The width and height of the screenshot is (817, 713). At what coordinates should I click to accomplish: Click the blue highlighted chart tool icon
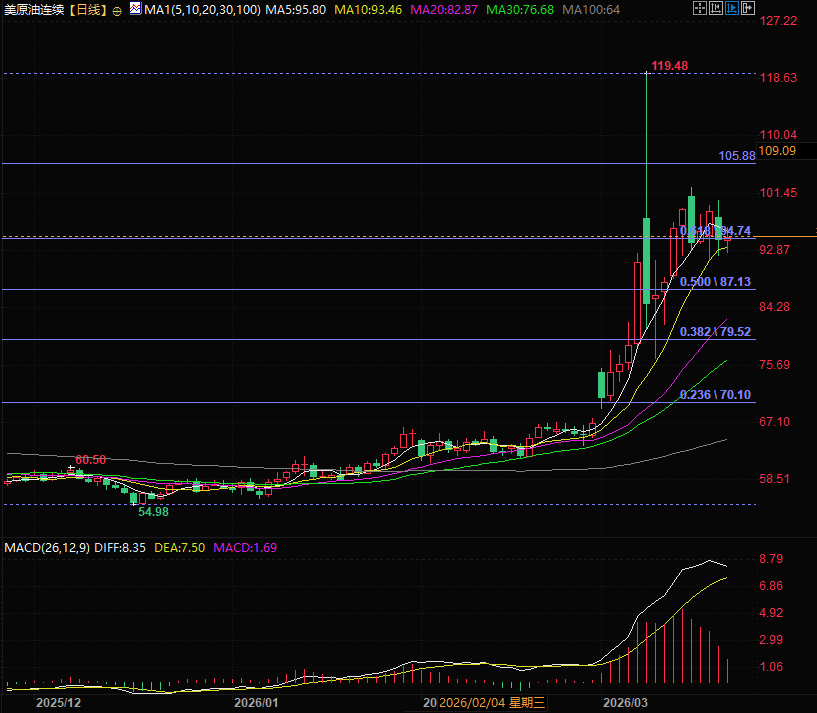732,8
